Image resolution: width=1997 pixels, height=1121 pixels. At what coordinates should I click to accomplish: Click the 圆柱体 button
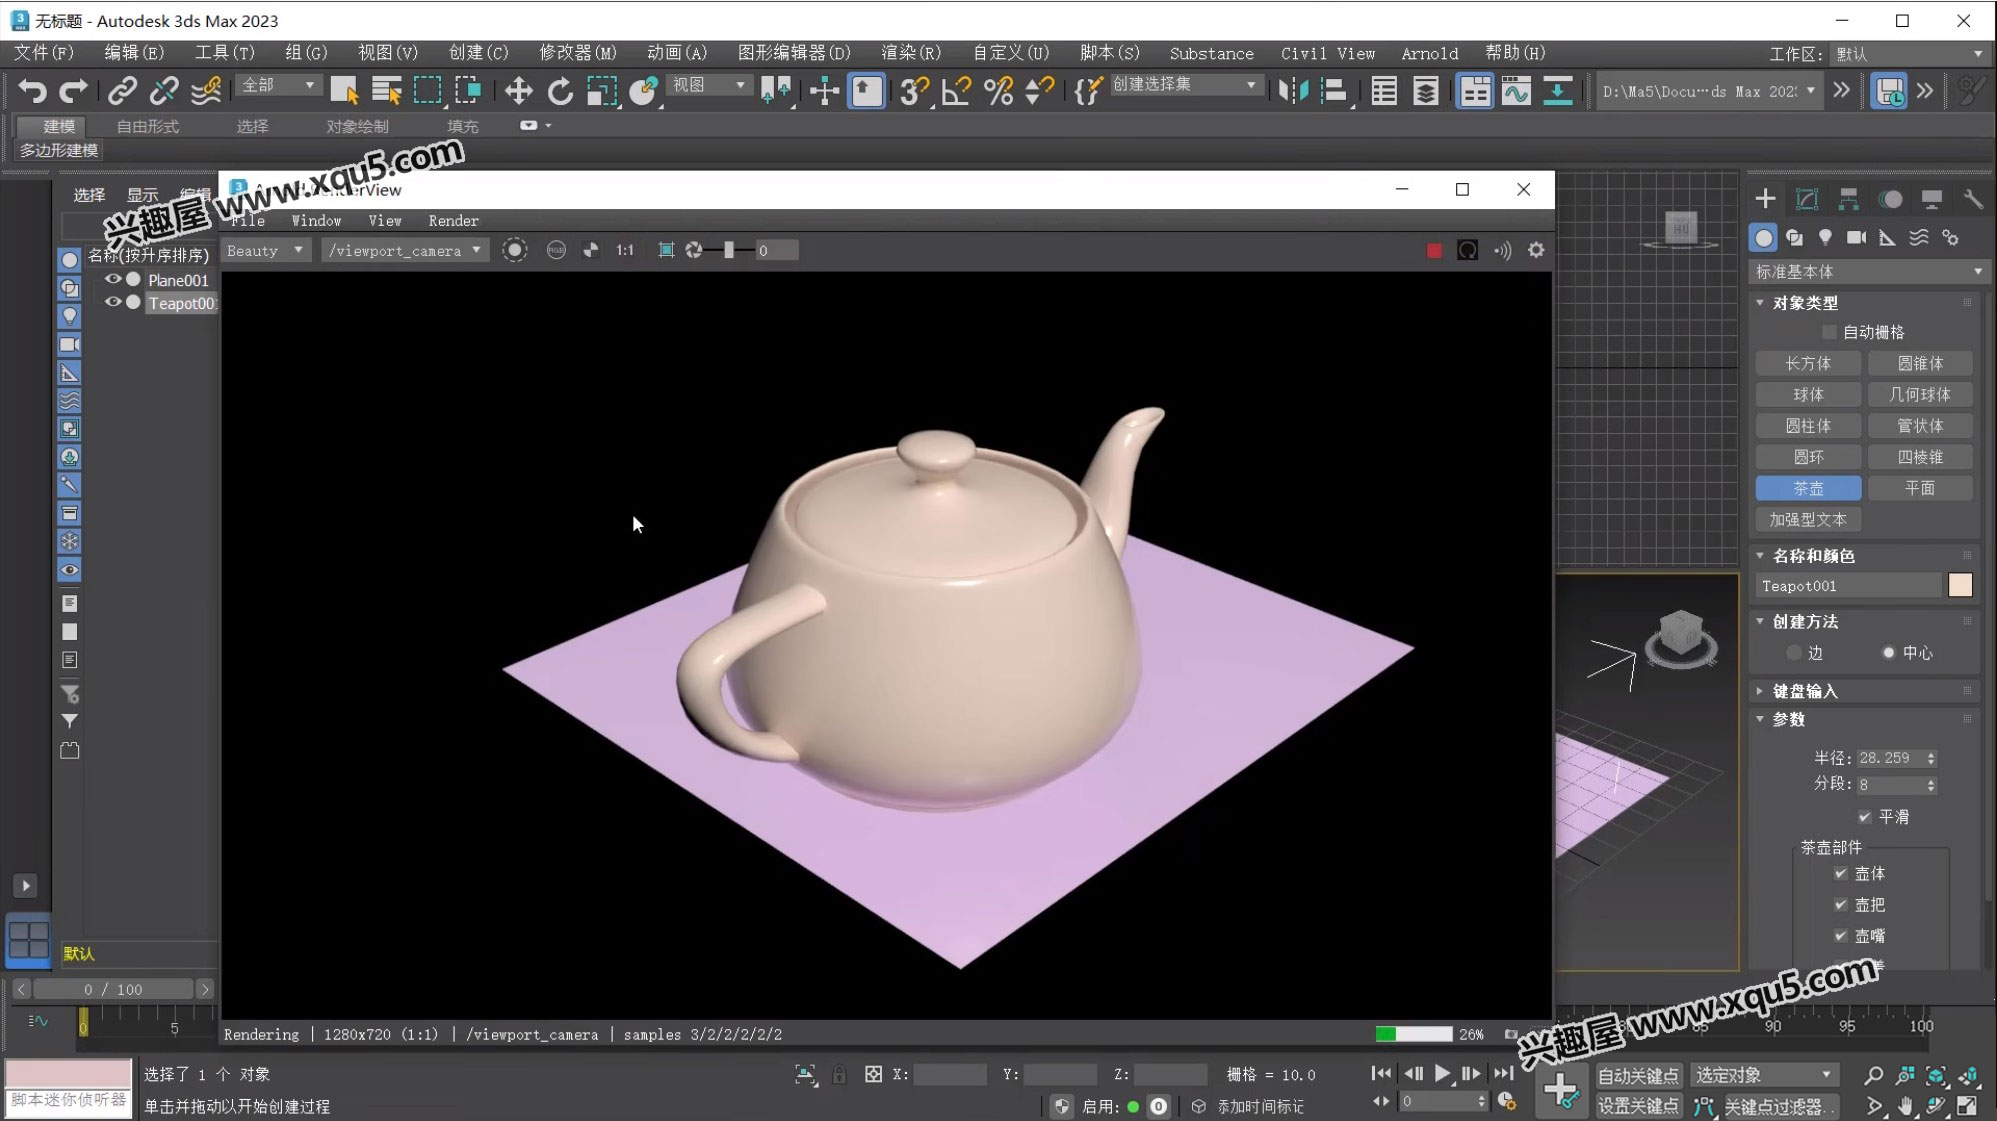(x=1808, y=425)
